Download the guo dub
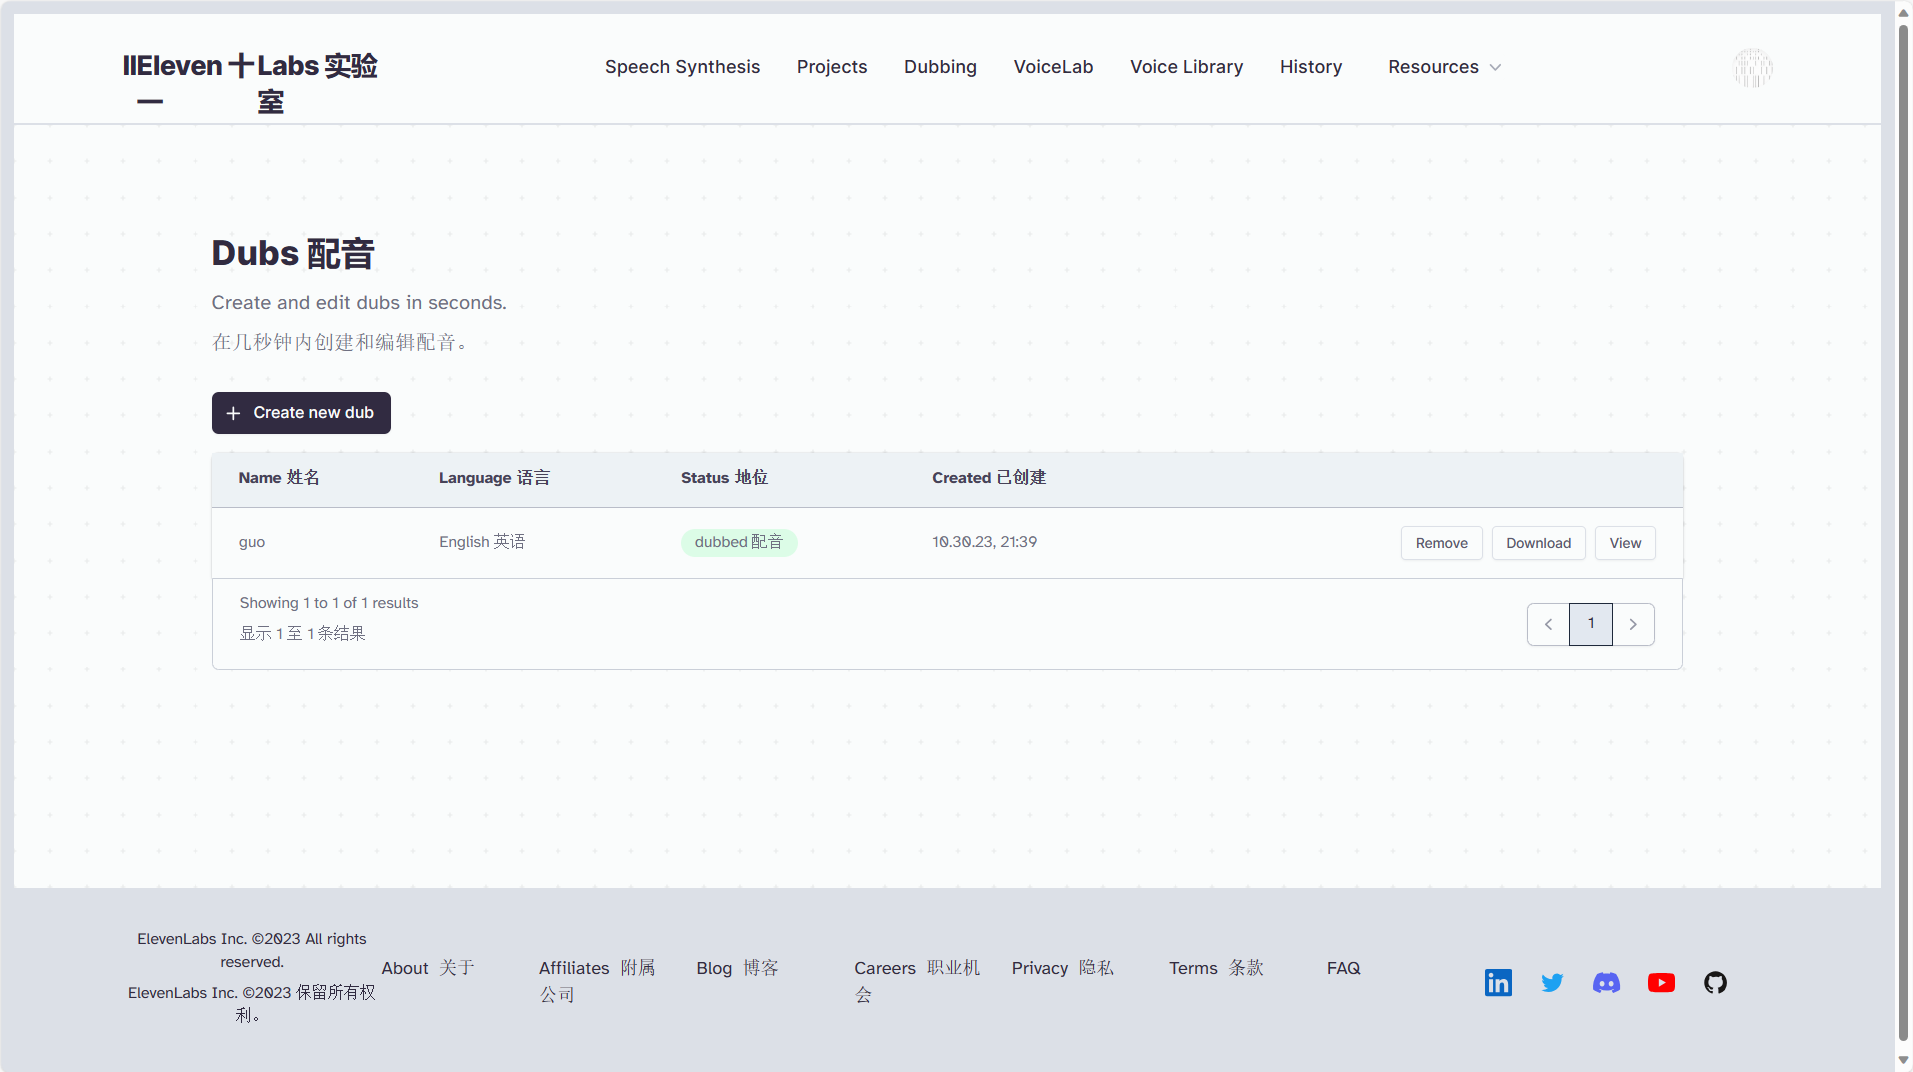The width and height of the screenshot is (1913, 1072). point(1538,543)
